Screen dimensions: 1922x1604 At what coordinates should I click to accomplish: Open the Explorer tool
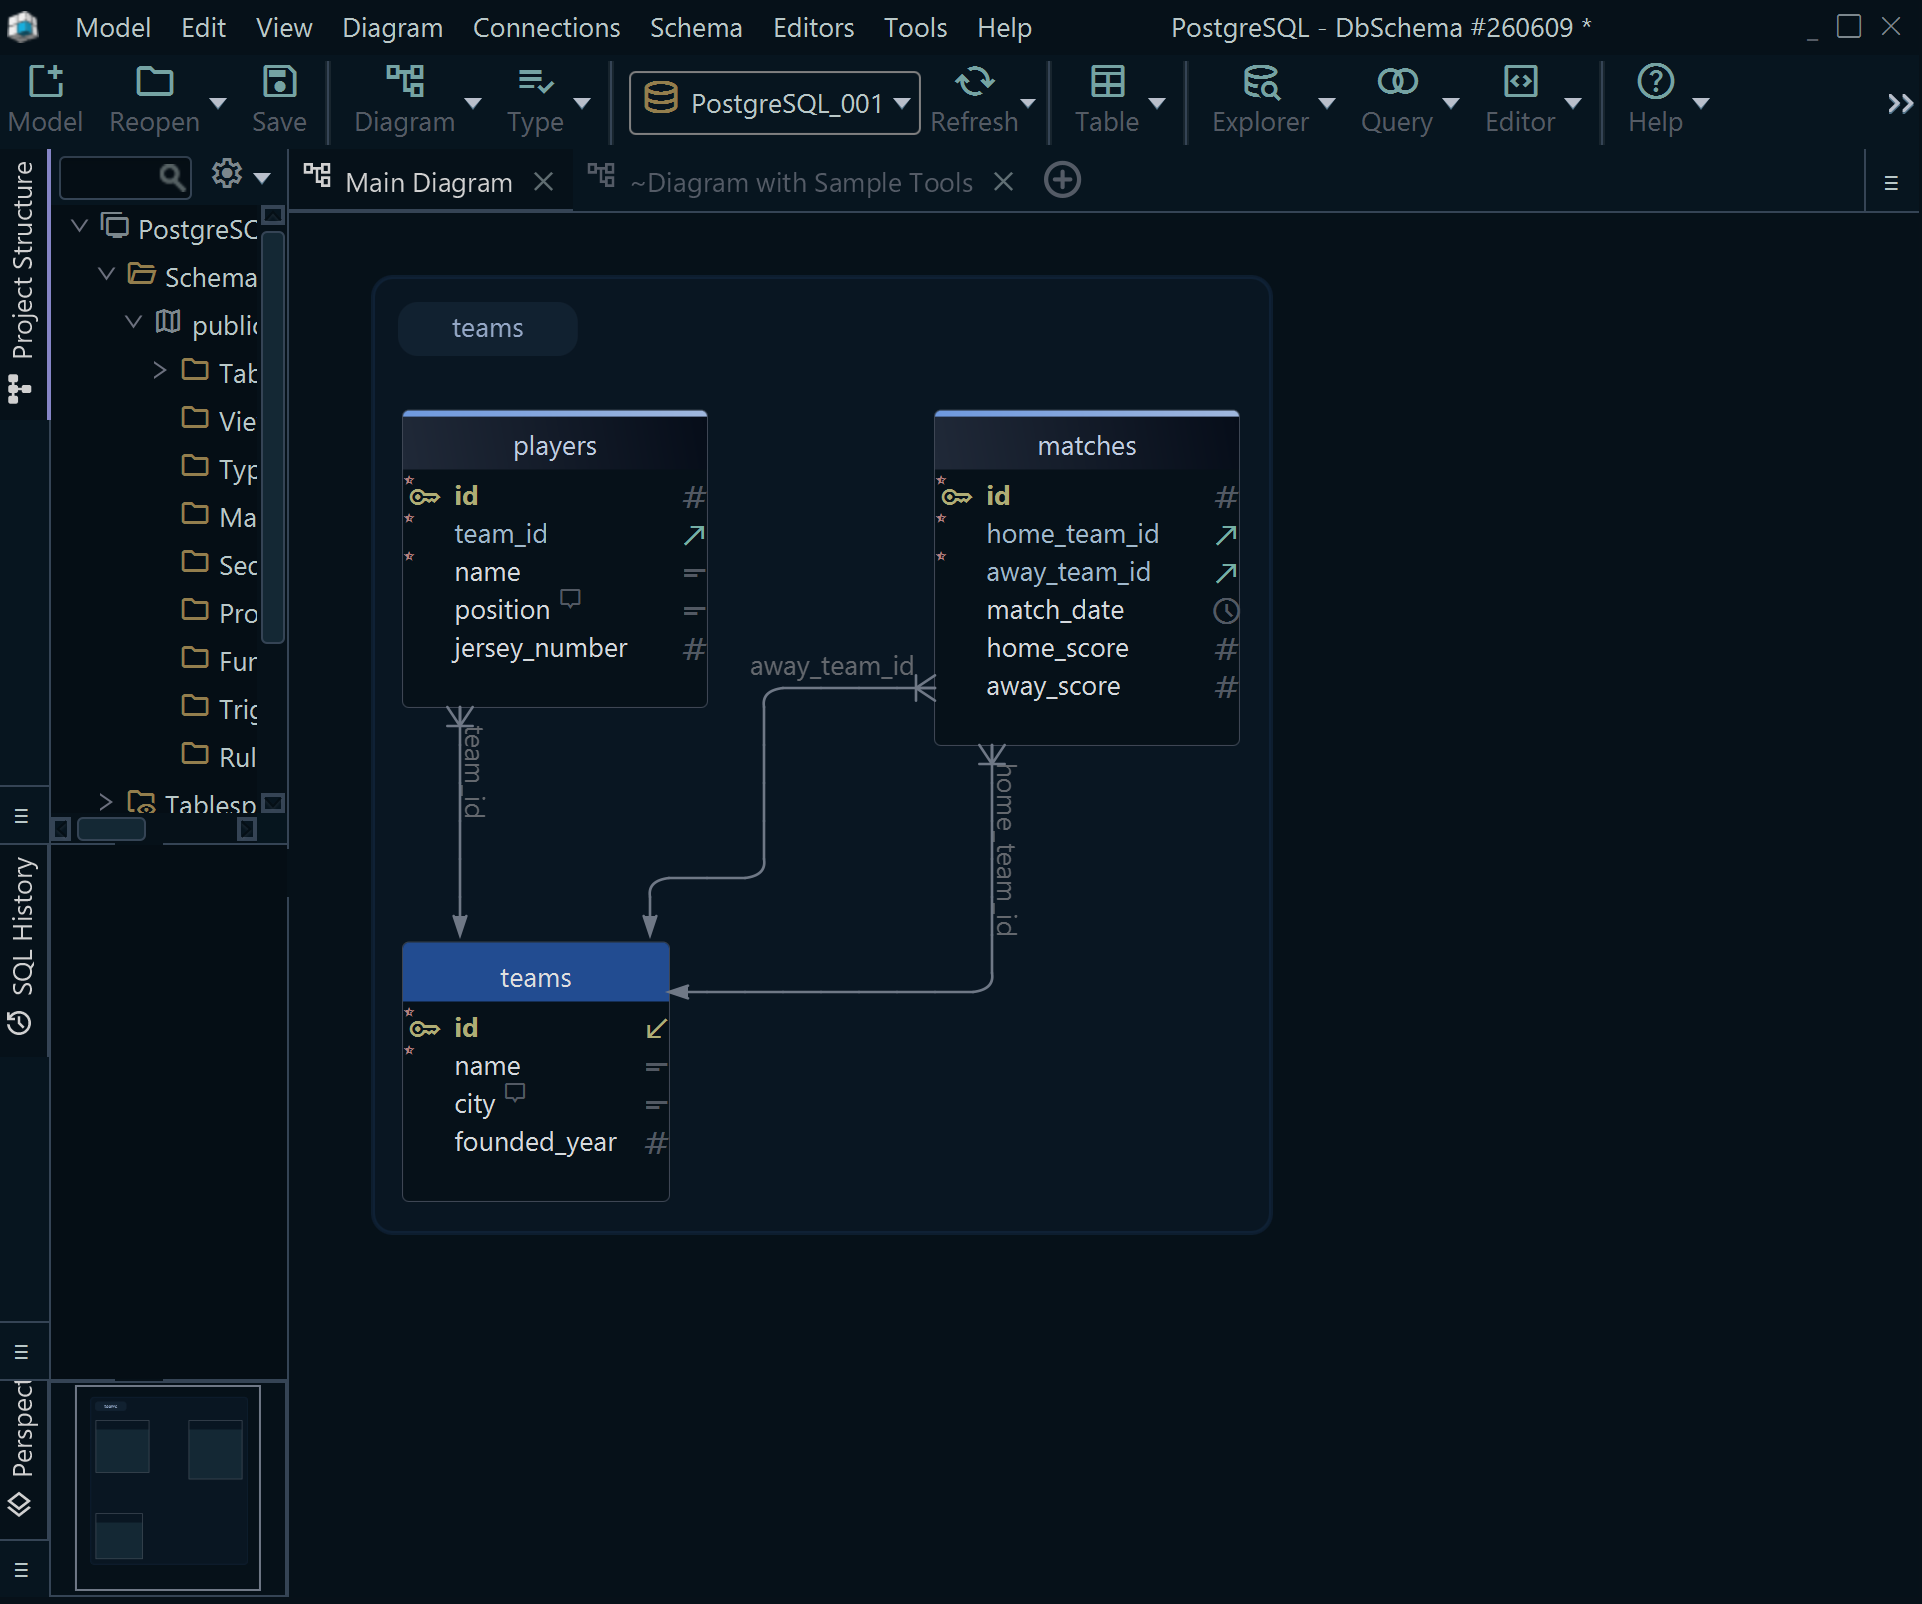tap(1260, 82)
